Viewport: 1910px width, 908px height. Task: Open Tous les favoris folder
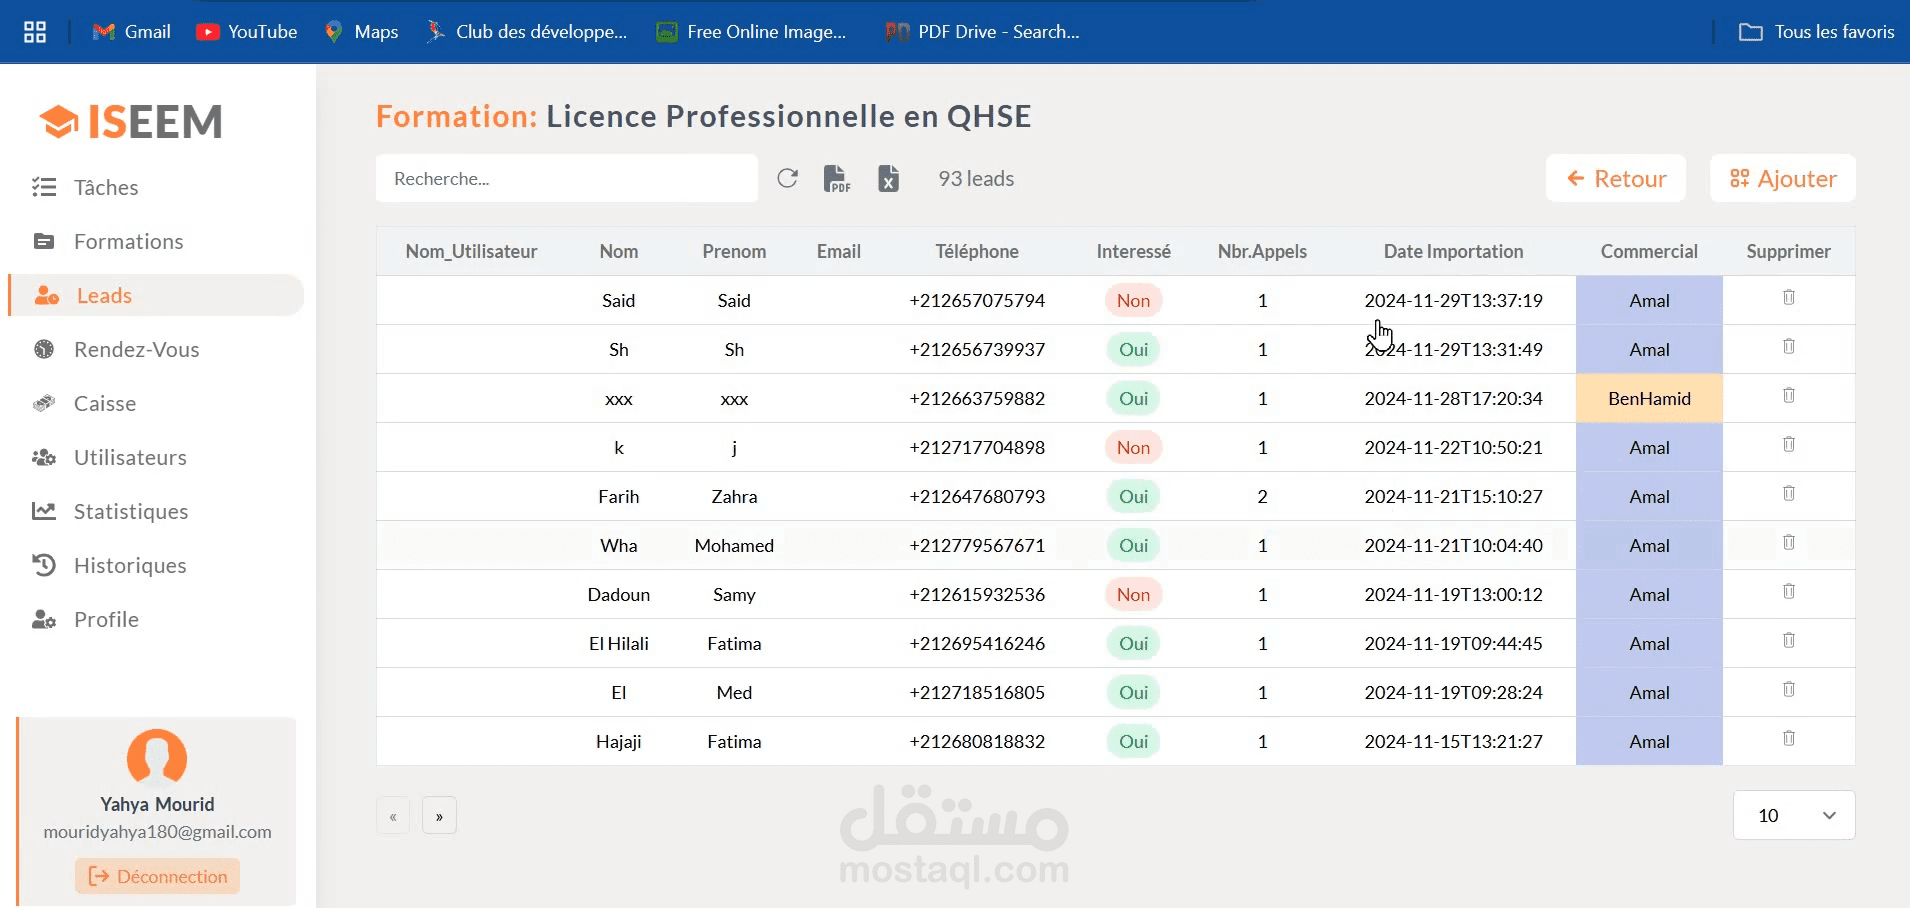(x=1816, y=32)
